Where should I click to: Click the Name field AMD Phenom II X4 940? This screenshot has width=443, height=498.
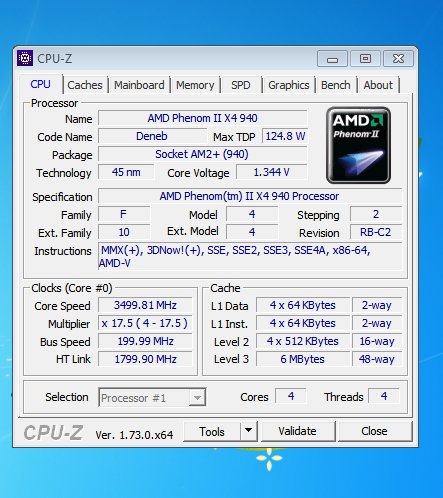pos(203,118)
